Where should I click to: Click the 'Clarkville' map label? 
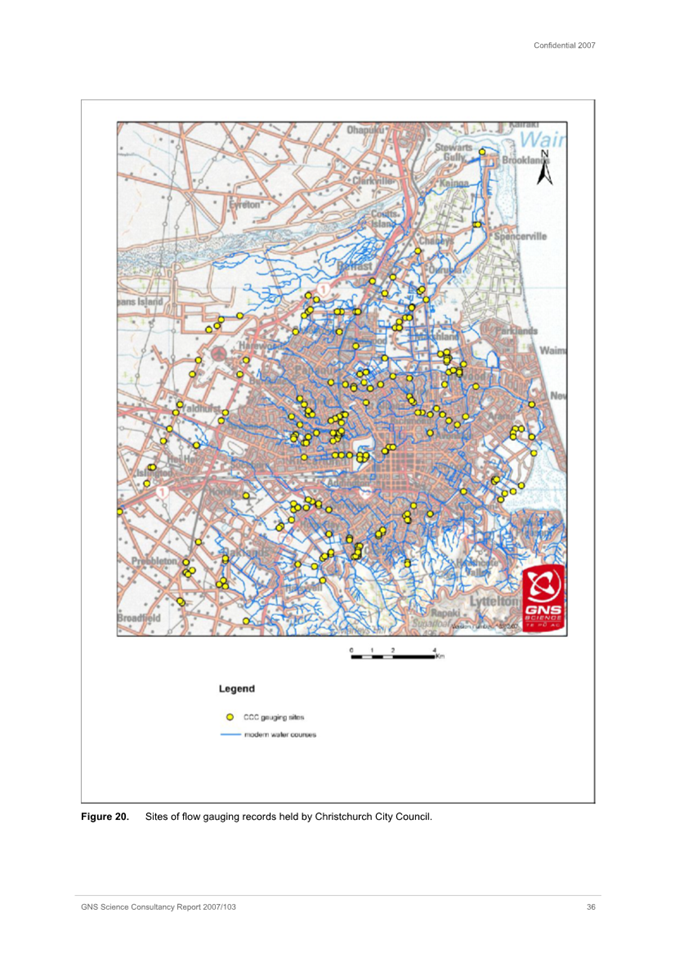pos(372,181)
